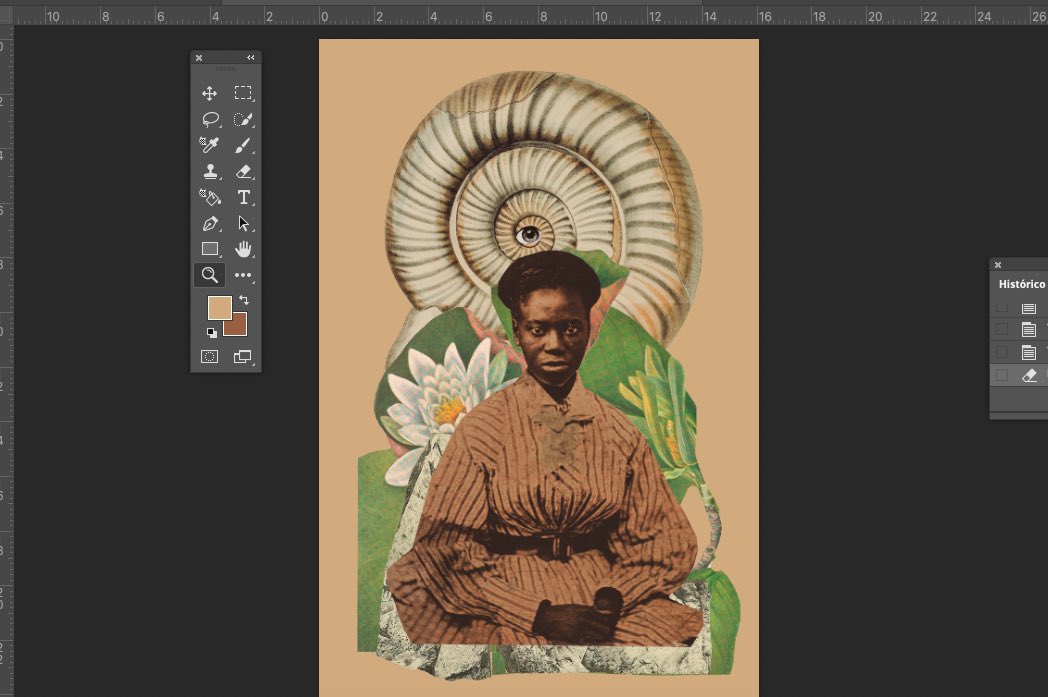1048x697 pixels.
Task: Open the three-dots Edit Toolbar menu
Action: (243, 275)
